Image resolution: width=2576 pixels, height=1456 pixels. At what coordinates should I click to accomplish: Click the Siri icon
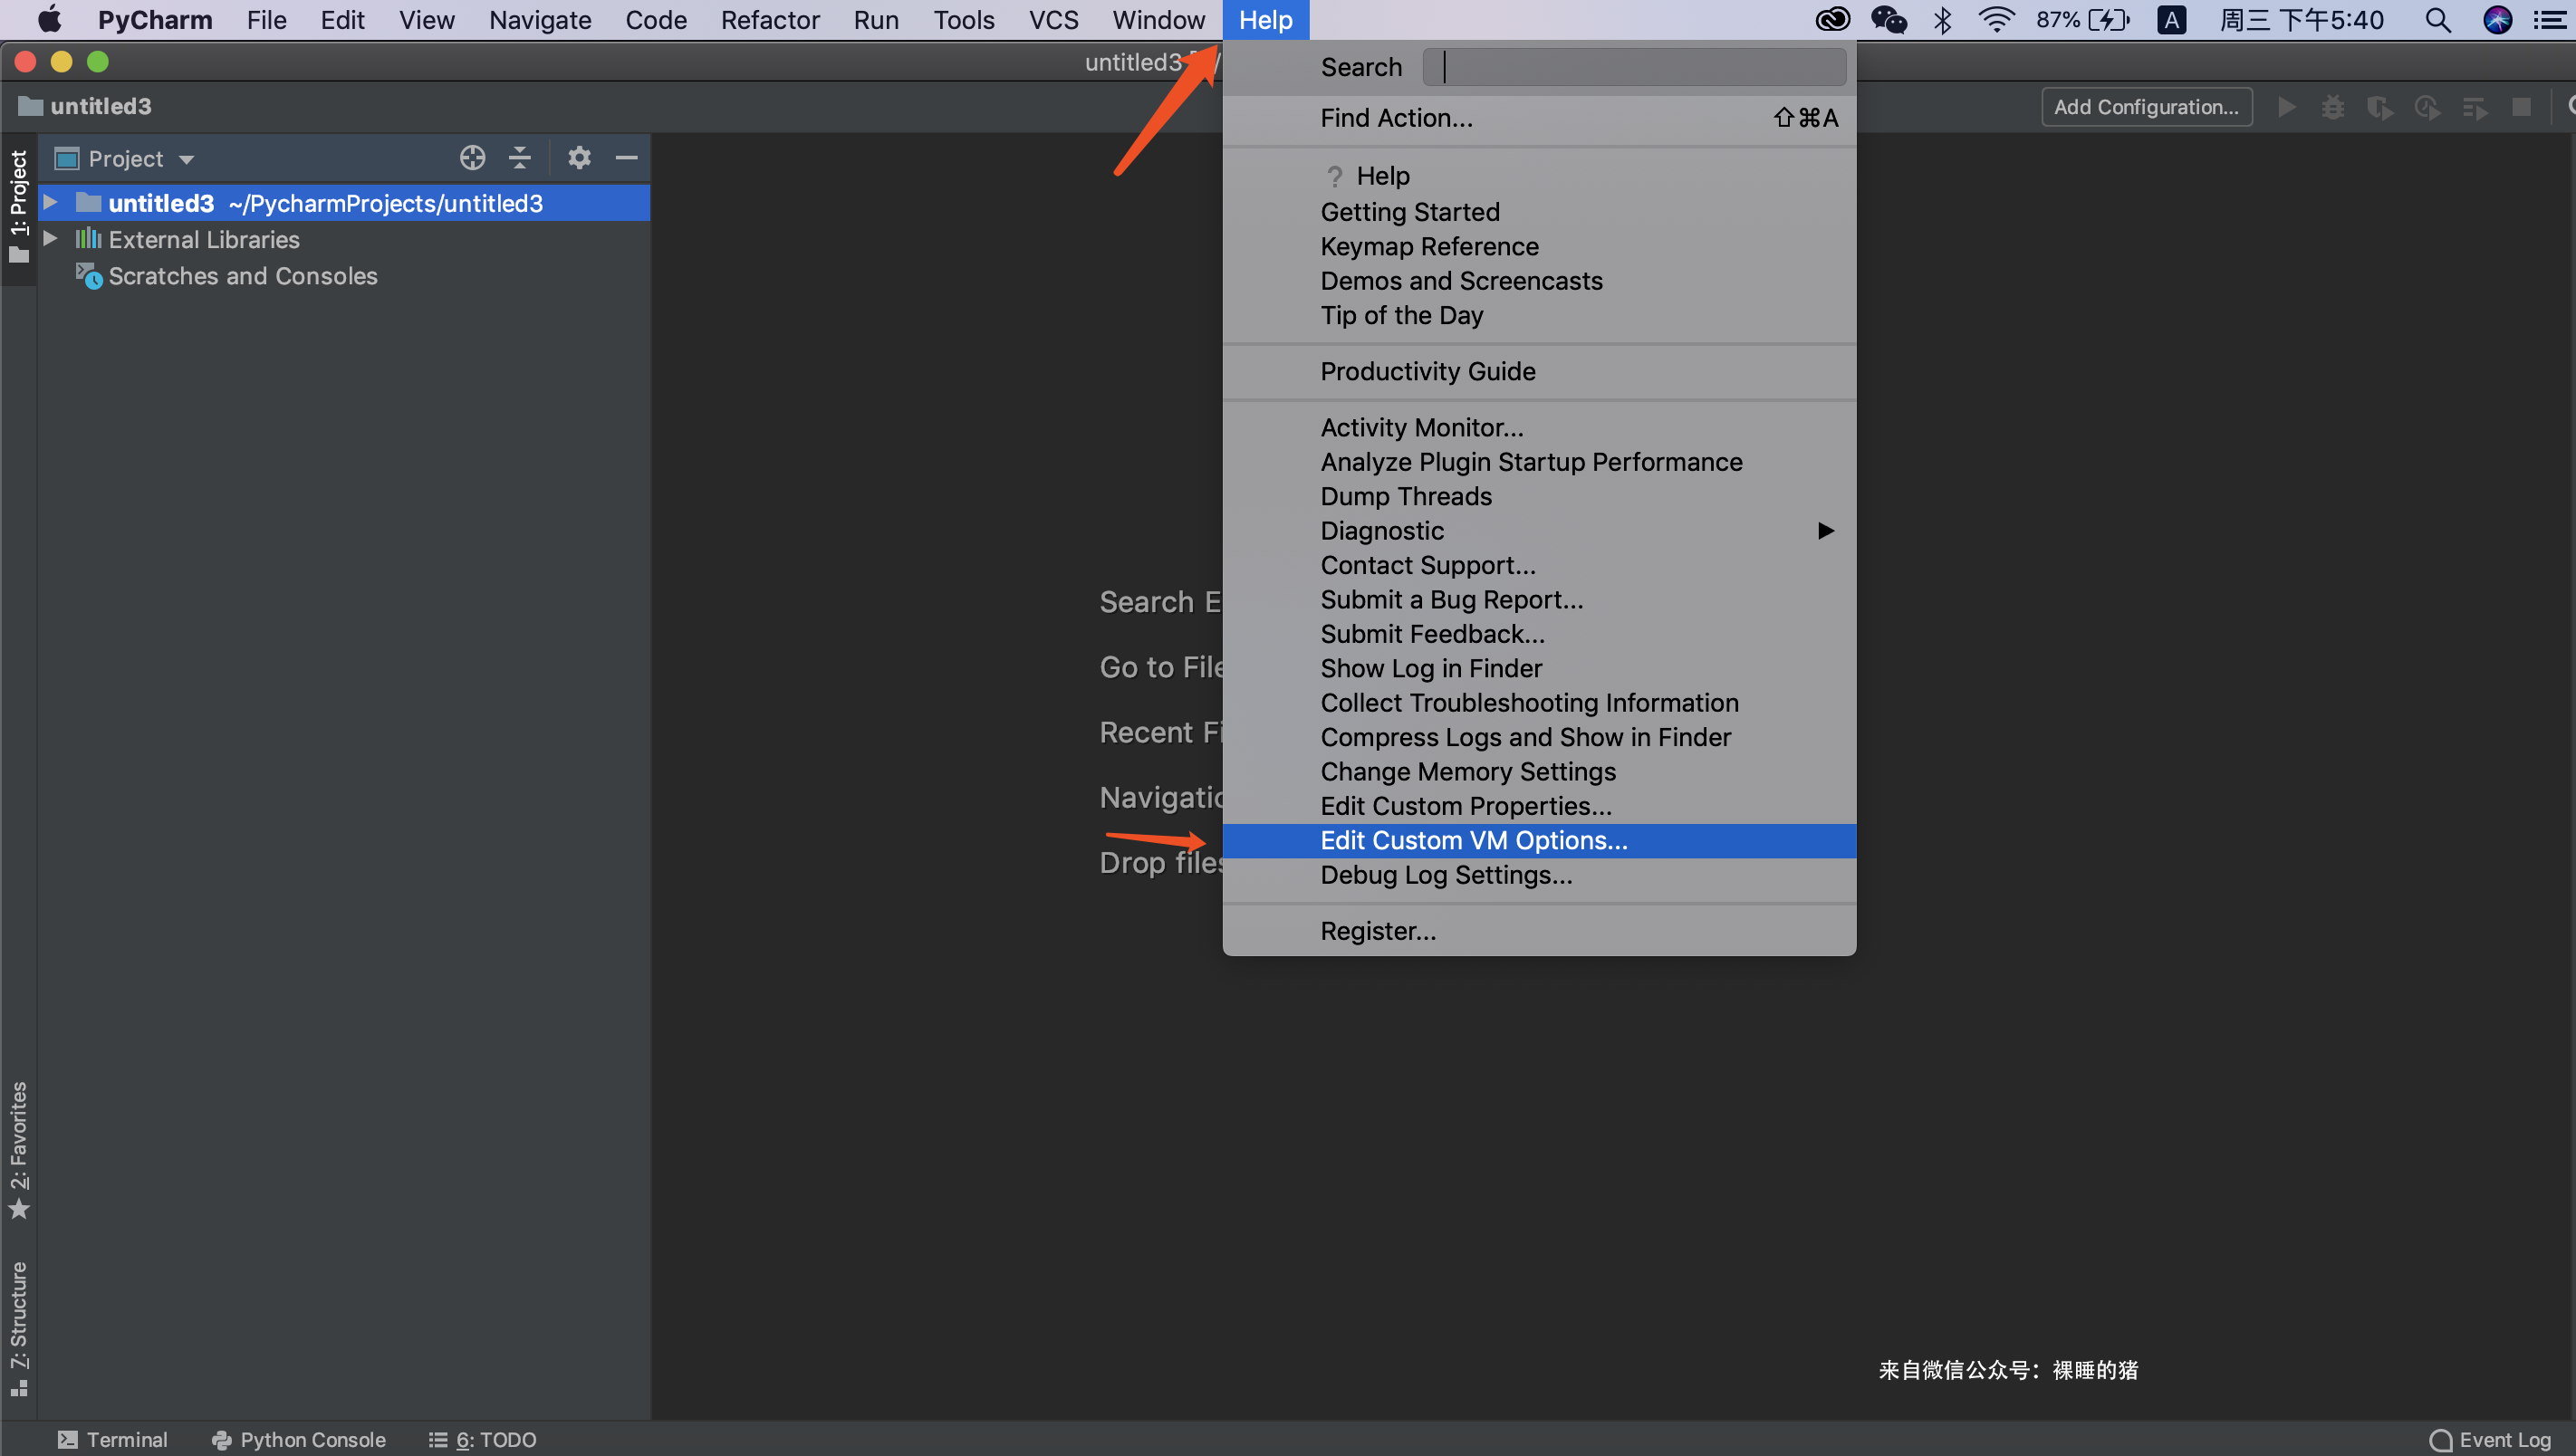pyautogui.click(x=2497, y=20)
